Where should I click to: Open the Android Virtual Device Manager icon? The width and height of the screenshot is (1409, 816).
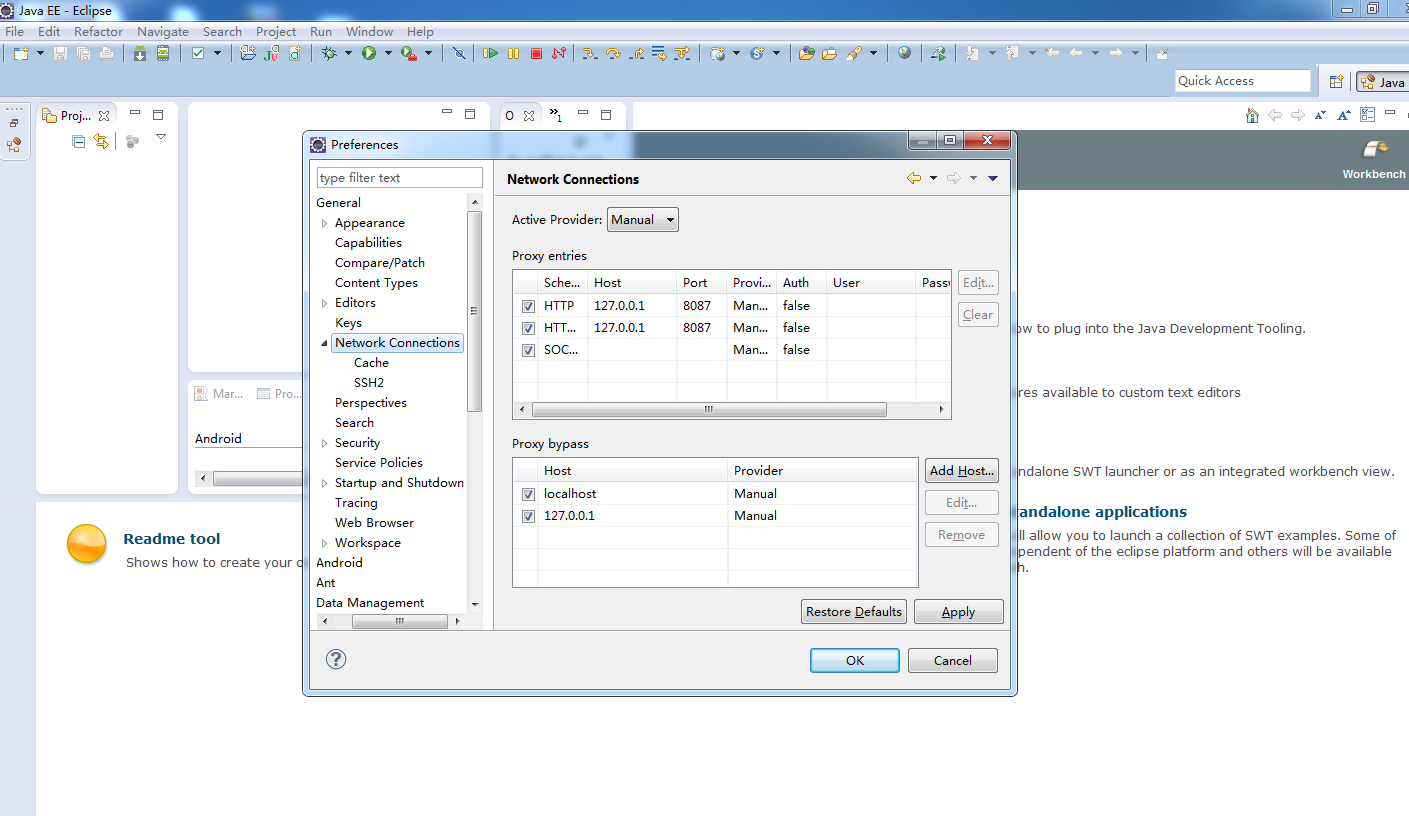(x=163, y=53)
